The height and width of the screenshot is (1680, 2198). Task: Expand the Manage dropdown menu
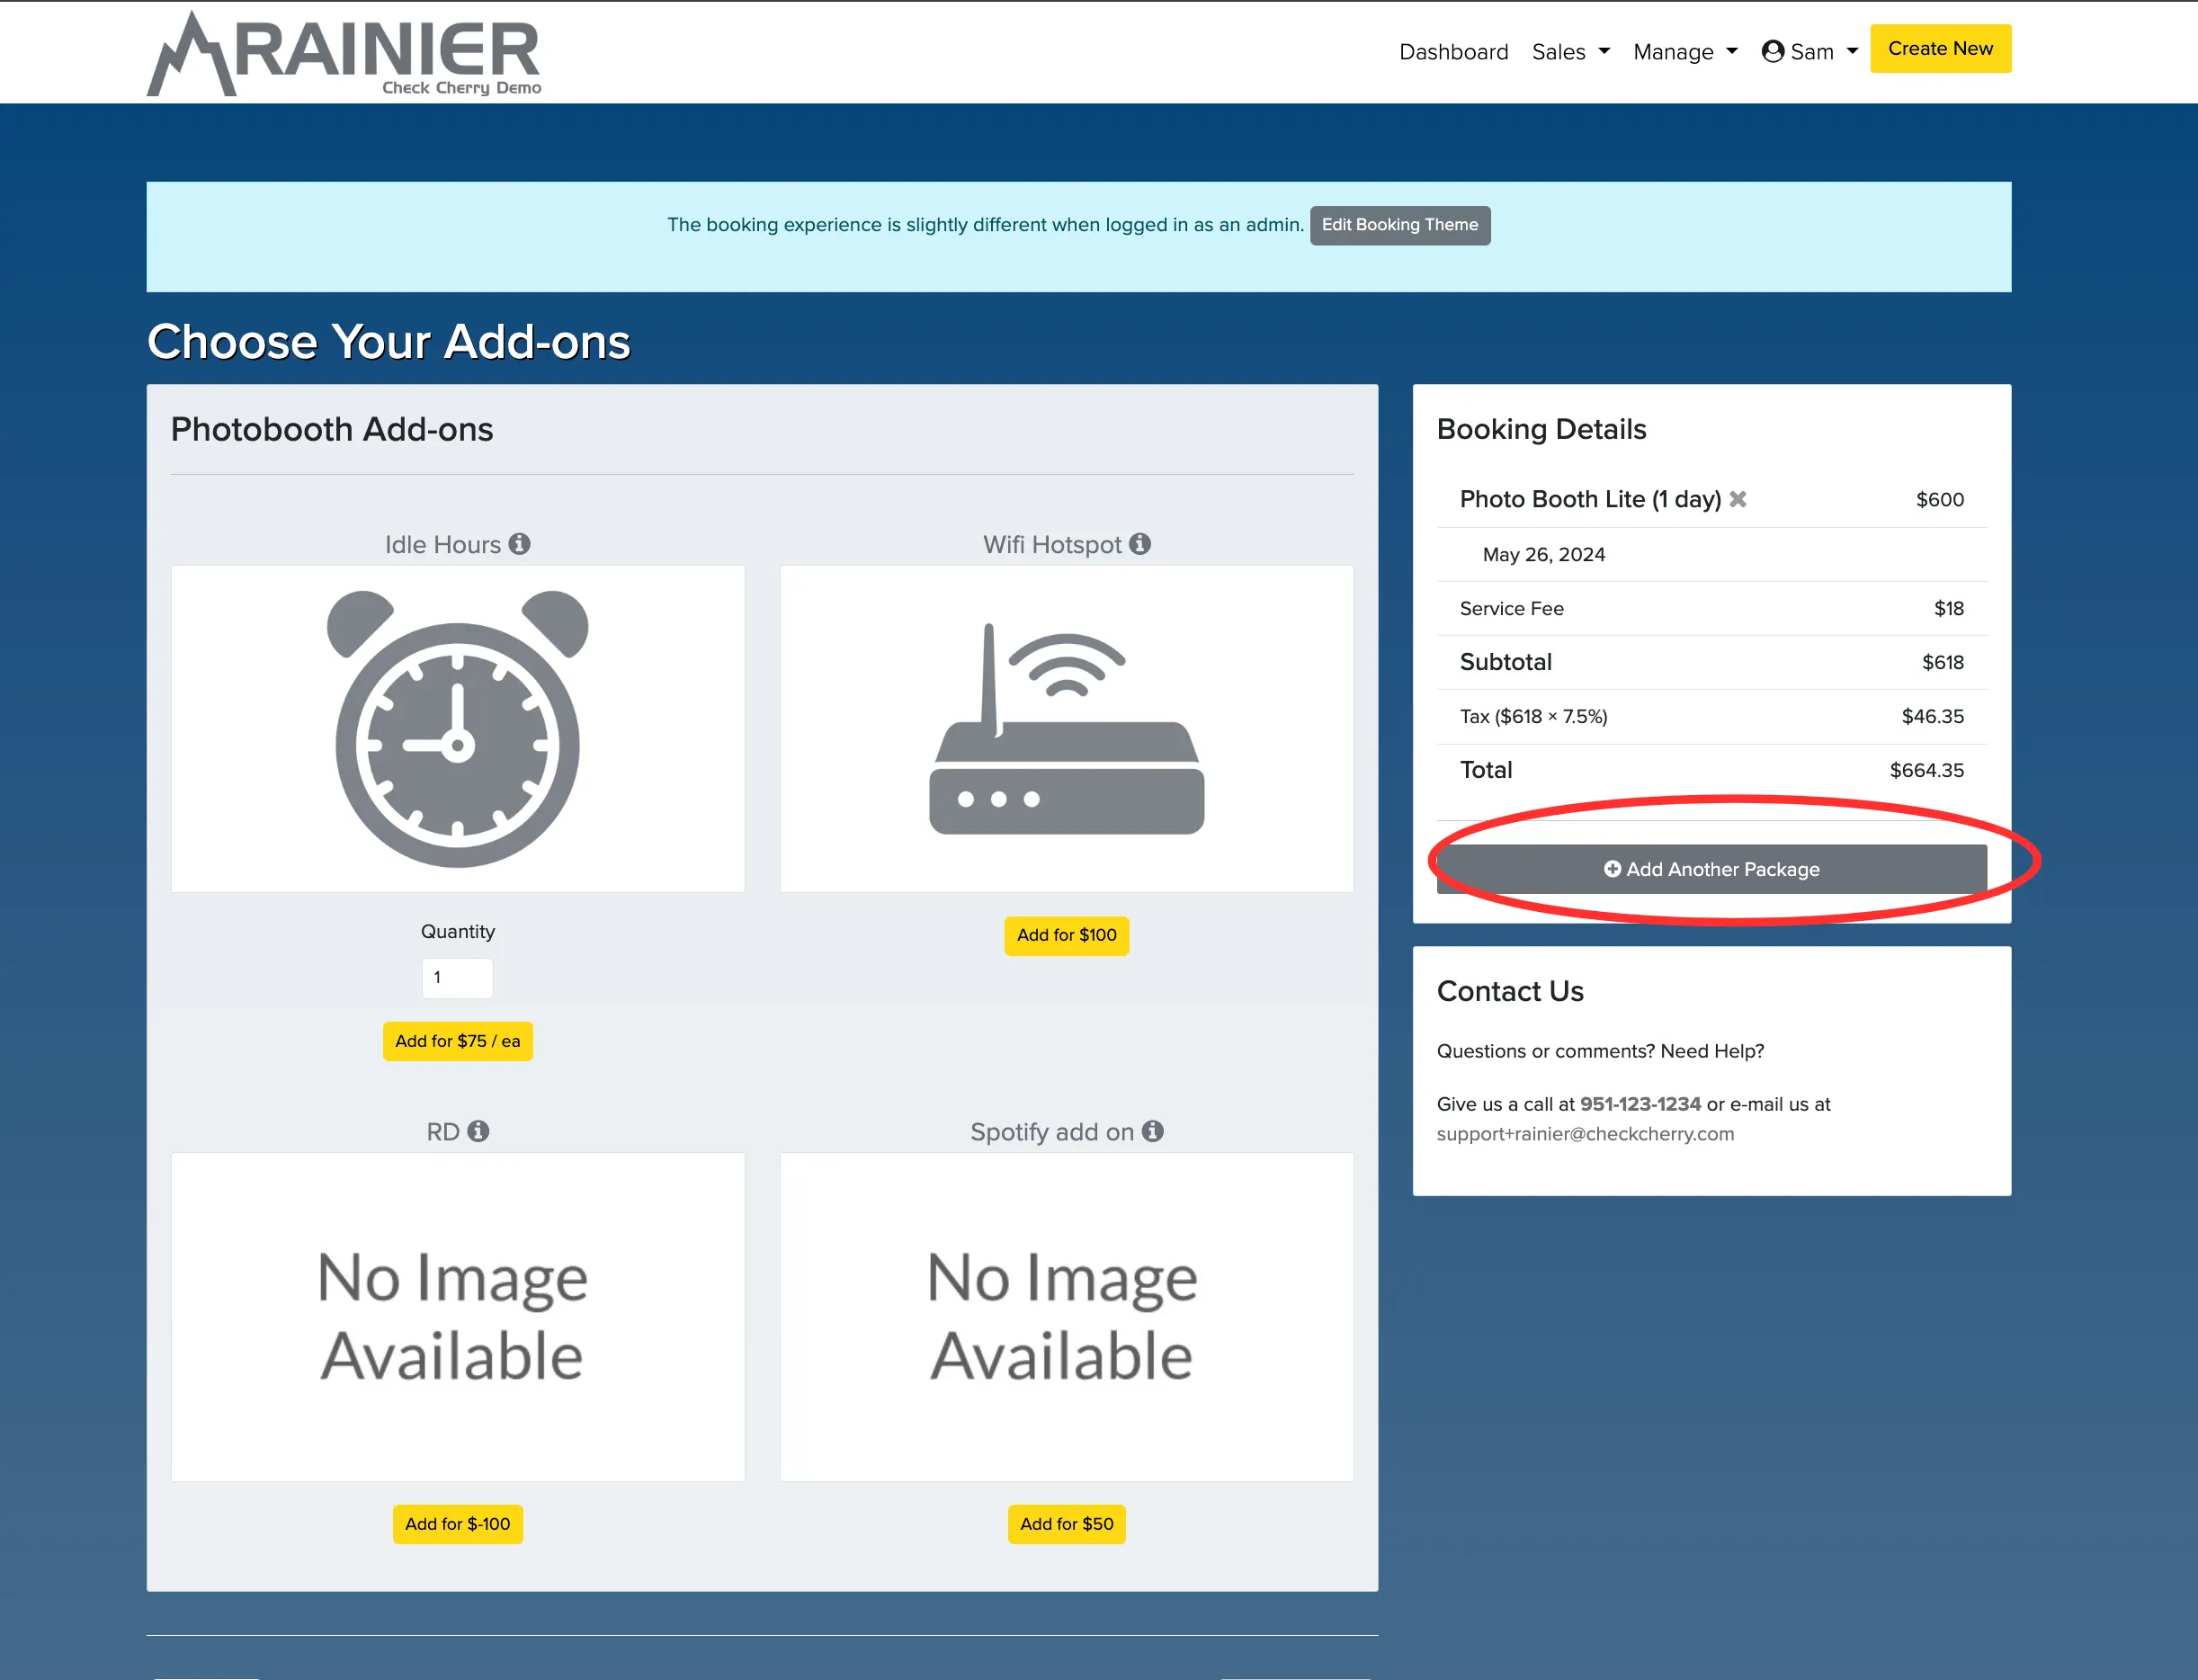pos(1685,52)
